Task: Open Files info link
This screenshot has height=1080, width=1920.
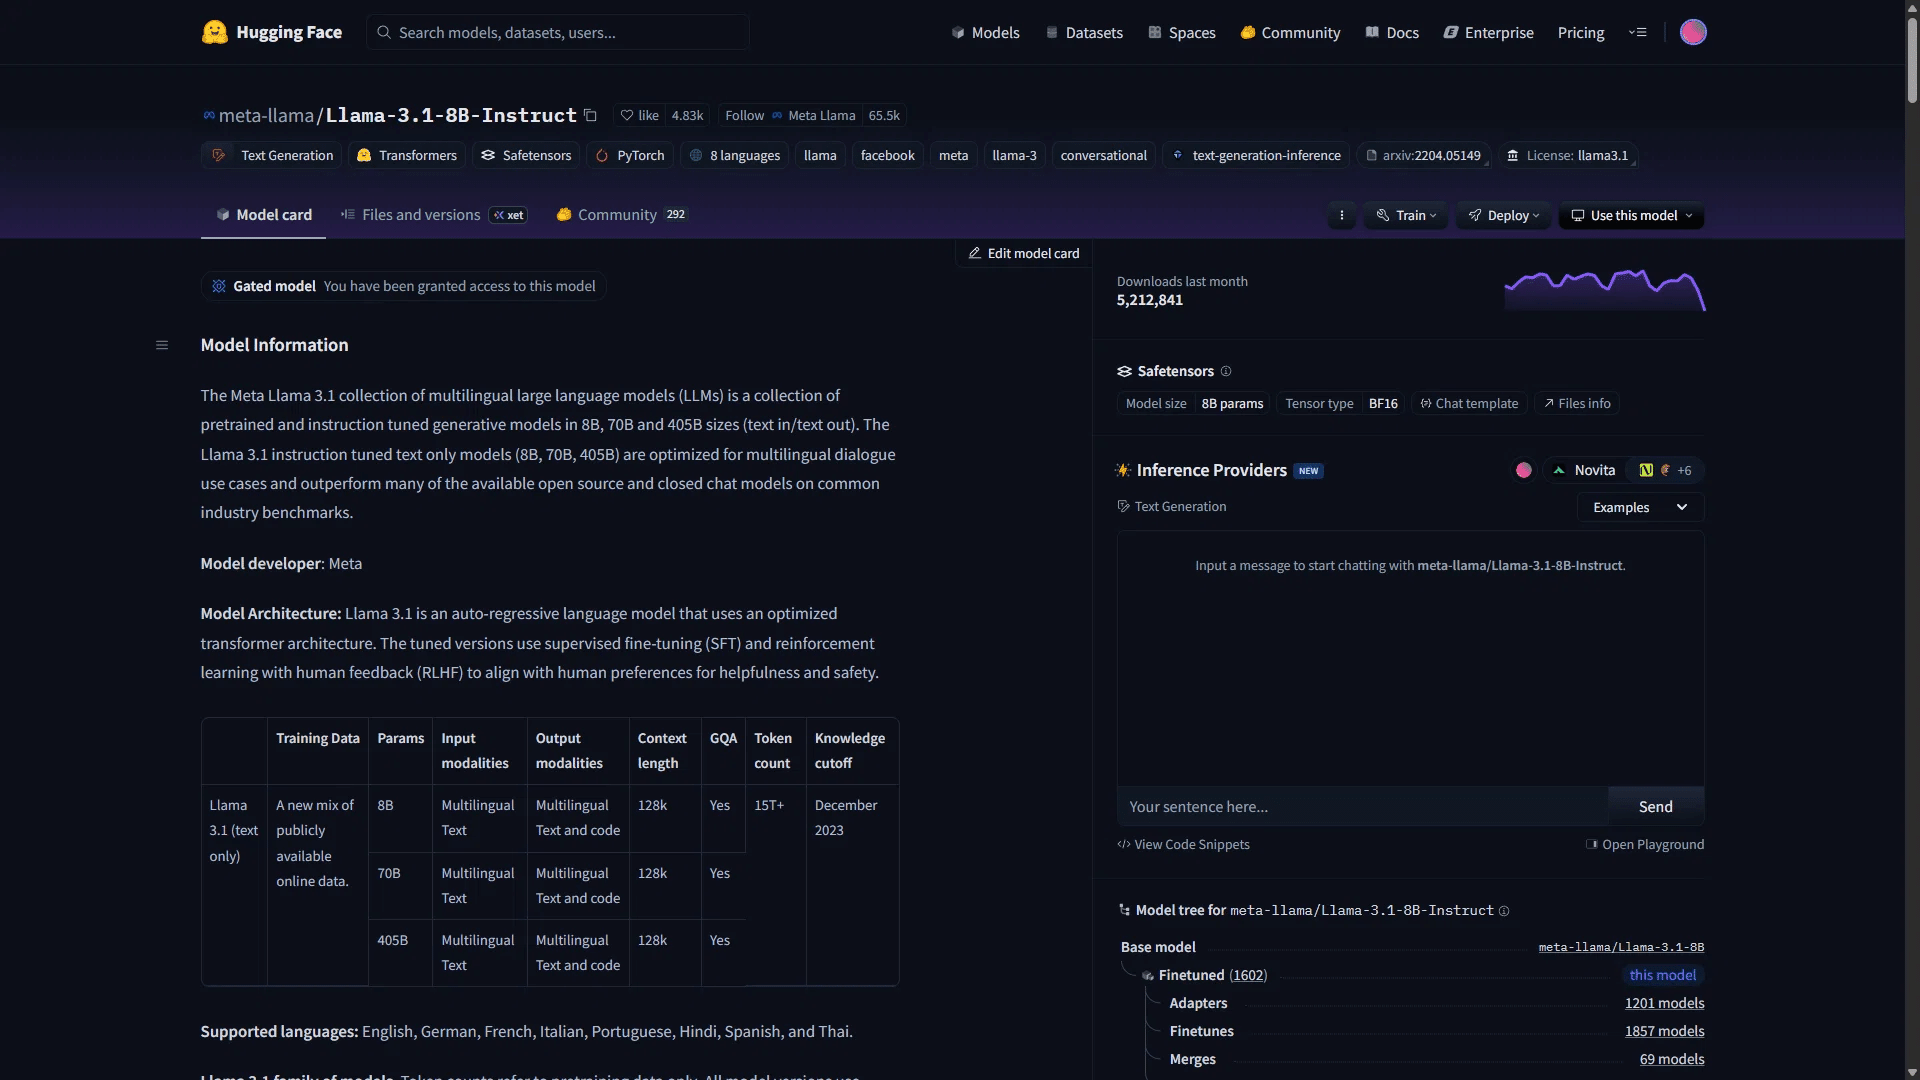Action: (x=1577, y=403)
